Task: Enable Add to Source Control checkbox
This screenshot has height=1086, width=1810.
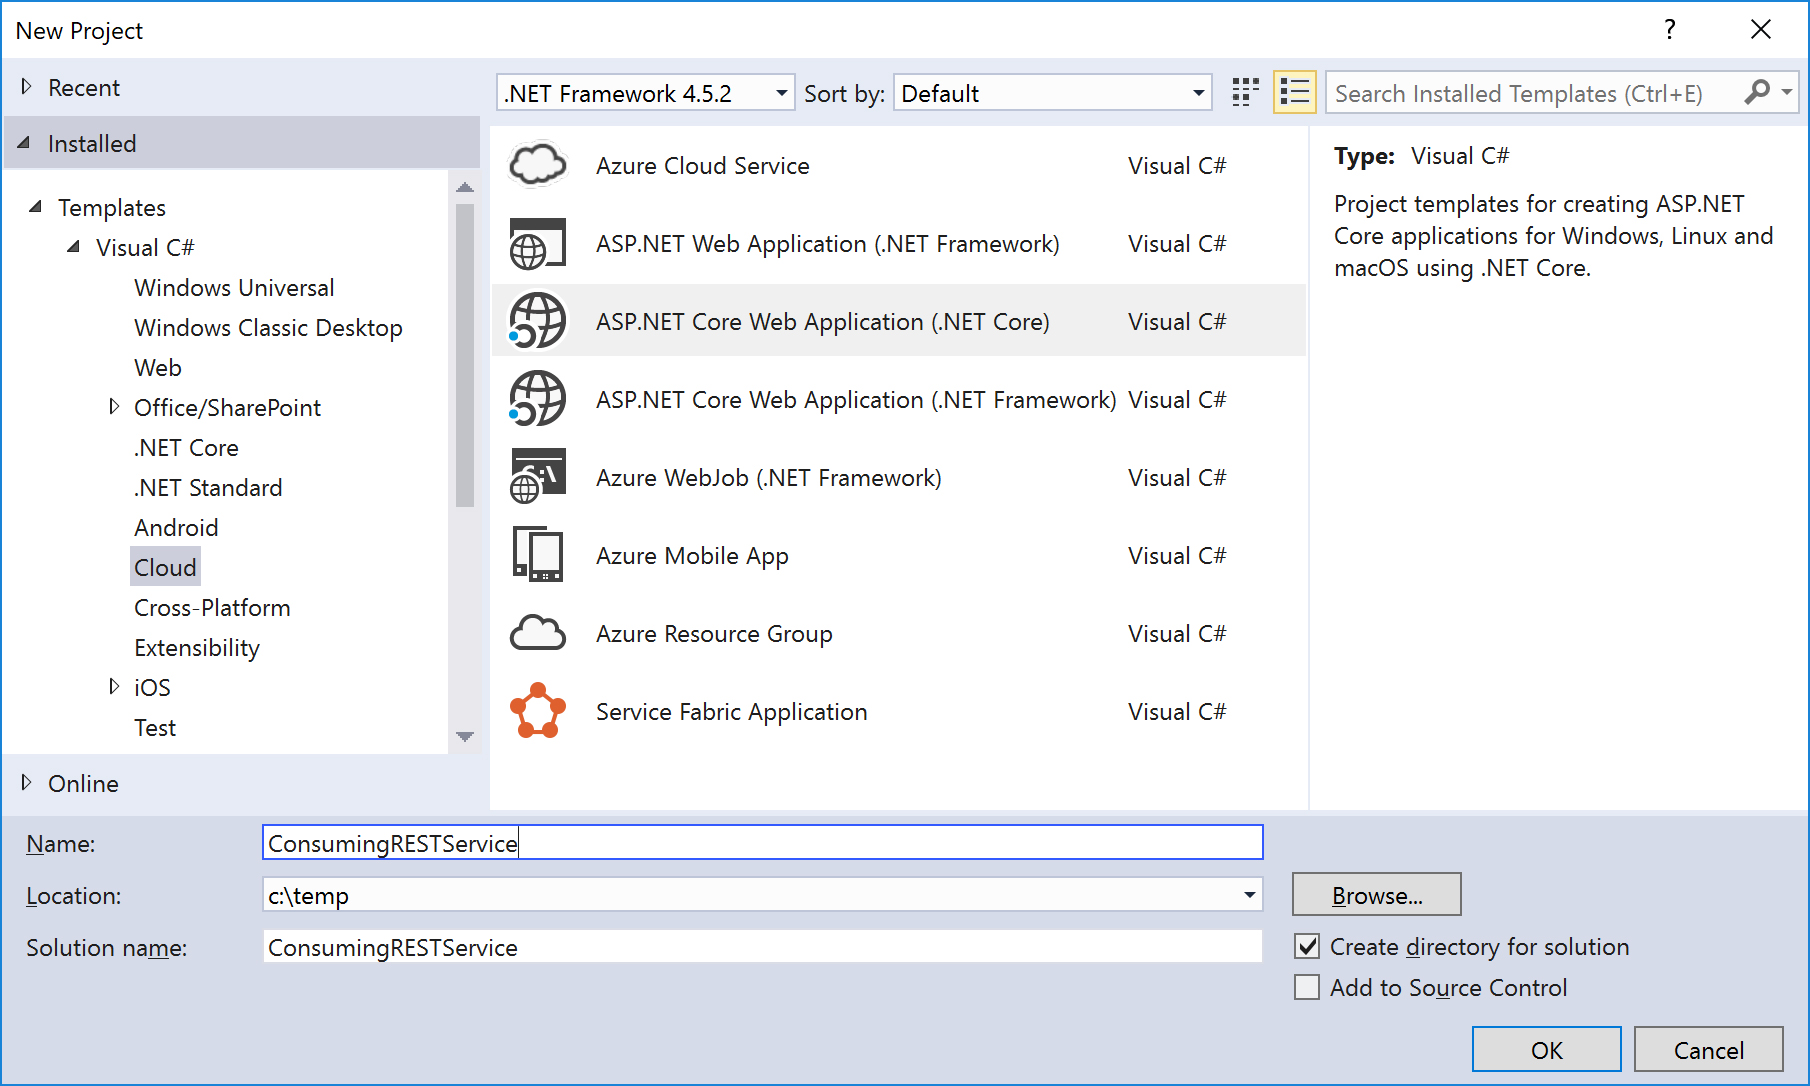Action: pyautogui.click(x=1307, y=988)
